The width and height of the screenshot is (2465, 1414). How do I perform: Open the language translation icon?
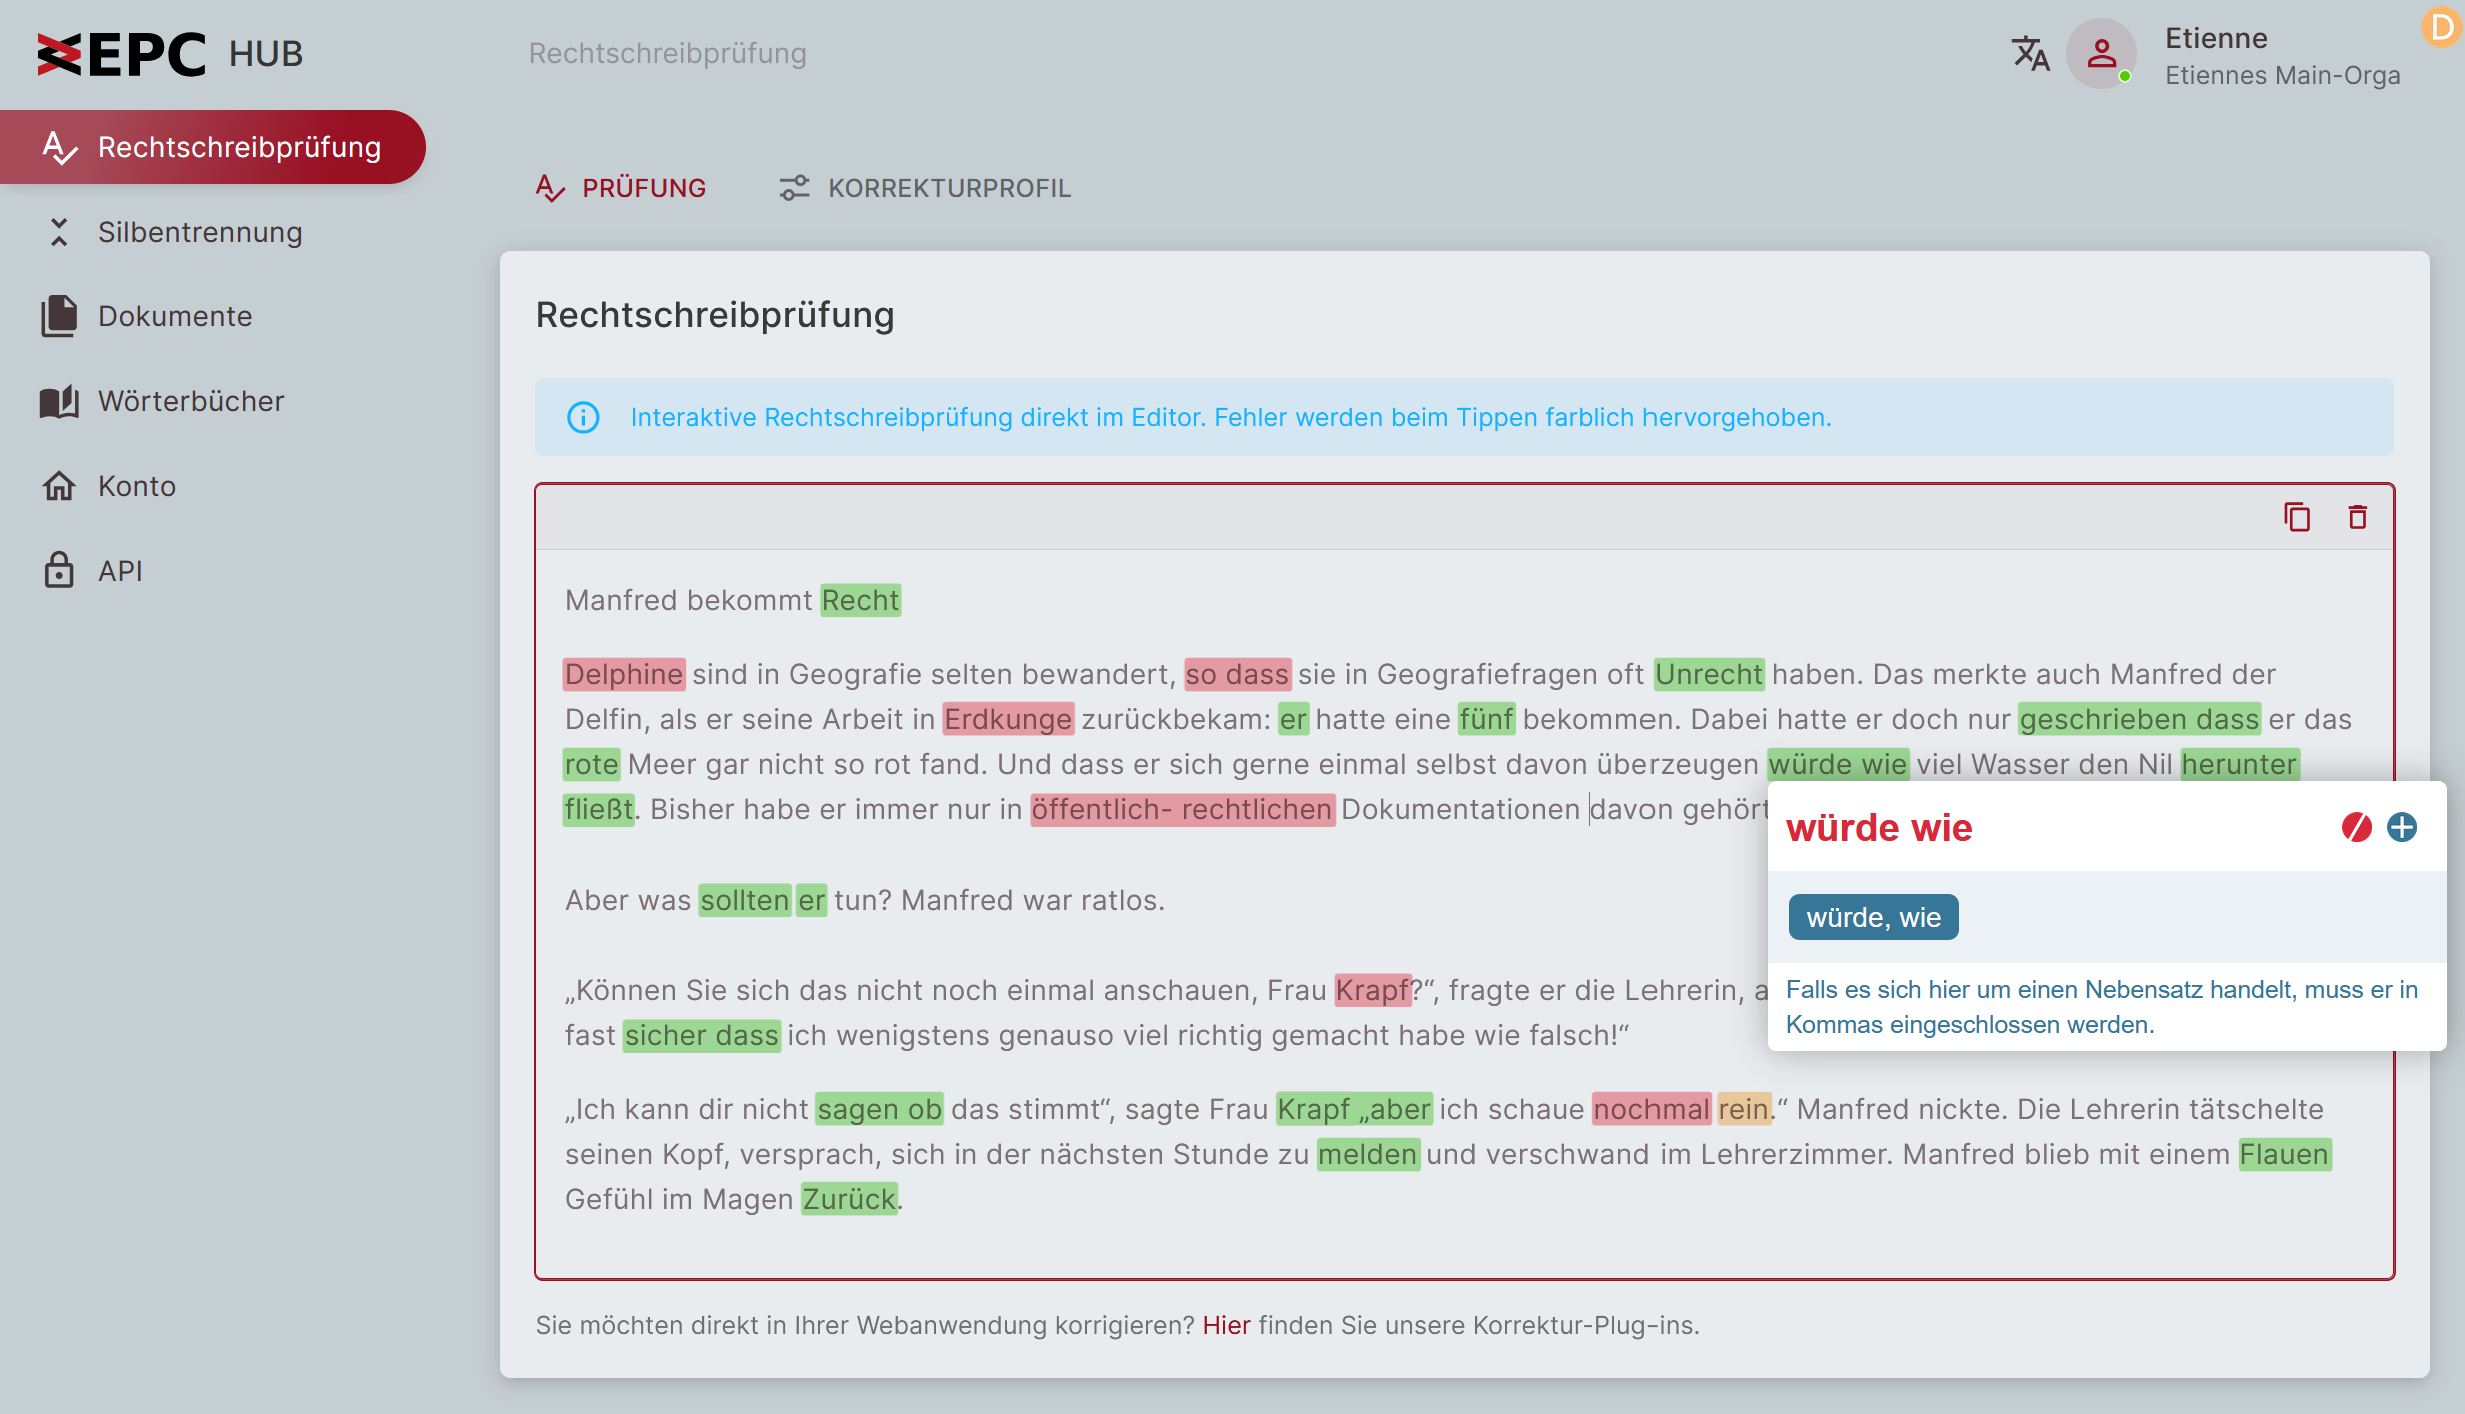coord(2030,54)
